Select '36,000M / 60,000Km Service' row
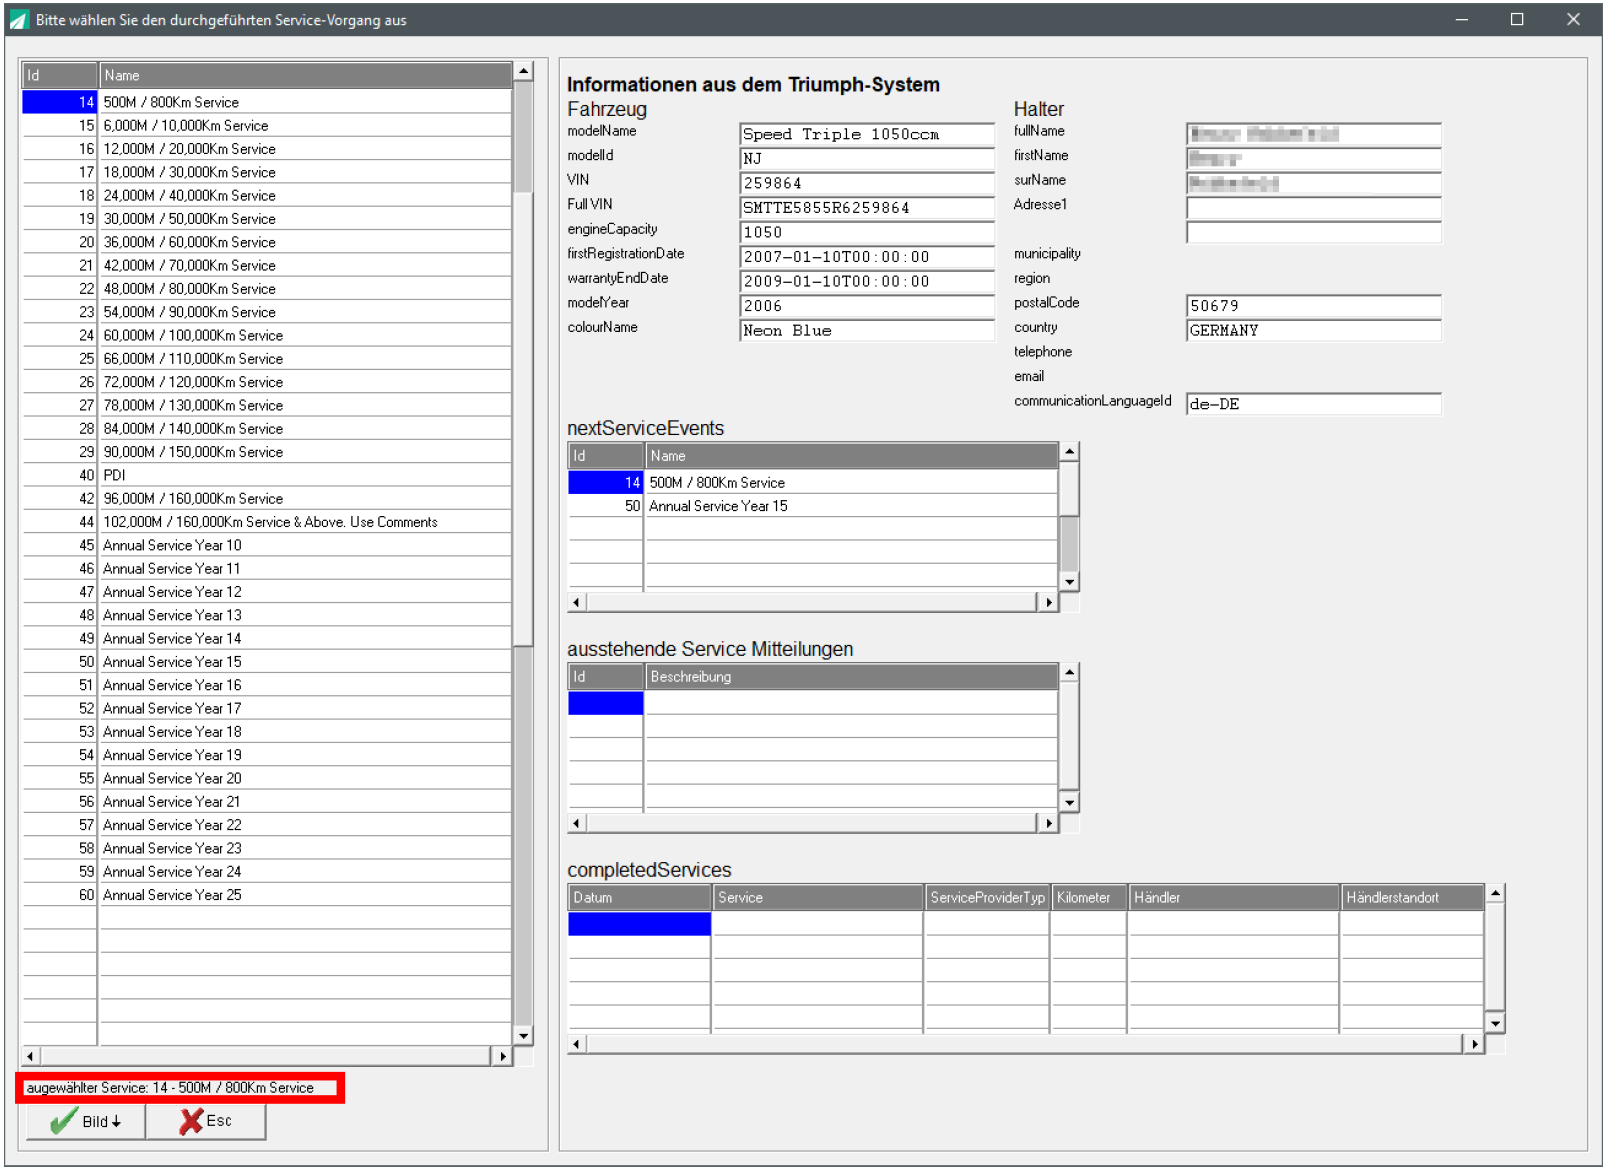 (266, 242)
